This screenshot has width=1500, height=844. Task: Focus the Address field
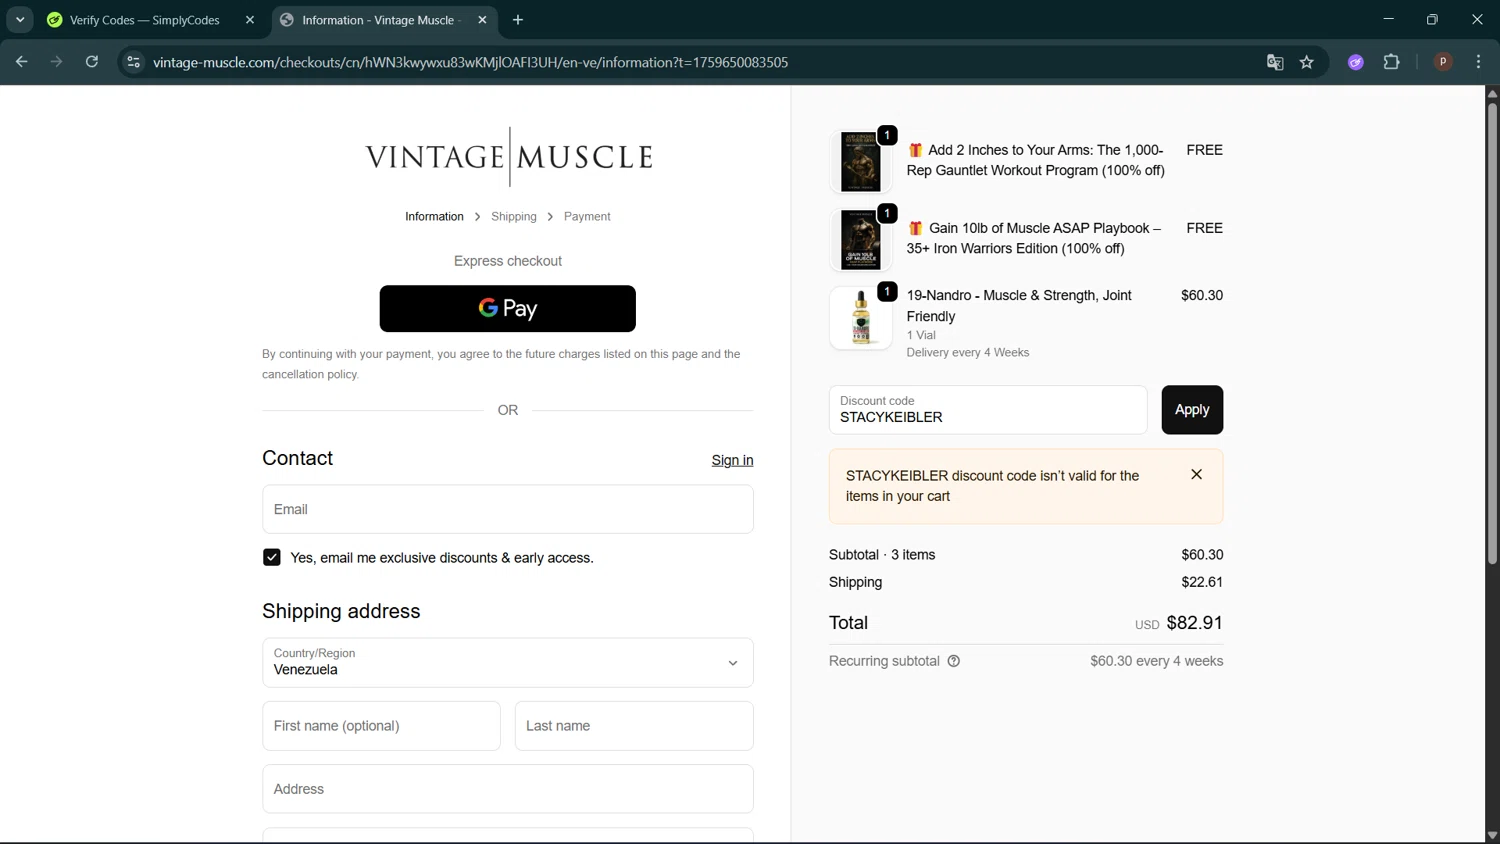508,789
